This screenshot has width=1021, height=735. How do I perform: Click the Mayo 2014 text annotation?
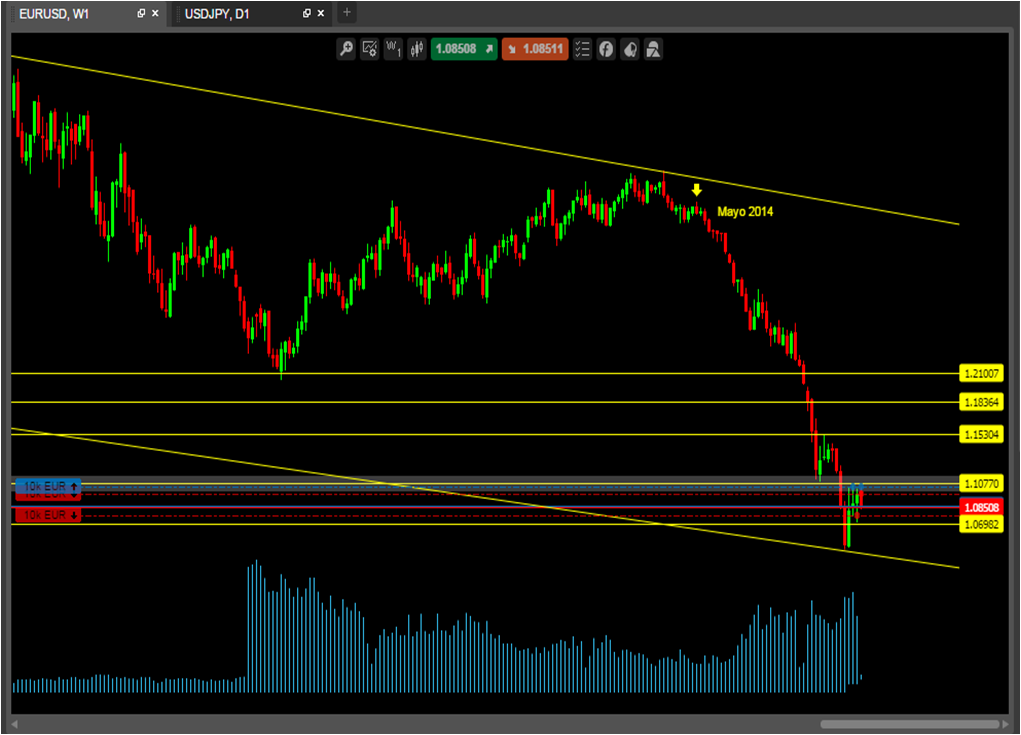tap(745, 212)
